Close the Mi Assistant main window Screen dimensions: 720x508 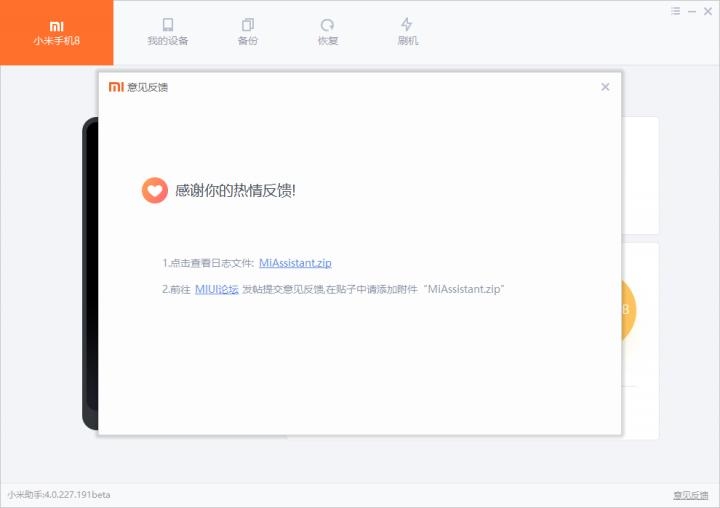click(708, 11)
